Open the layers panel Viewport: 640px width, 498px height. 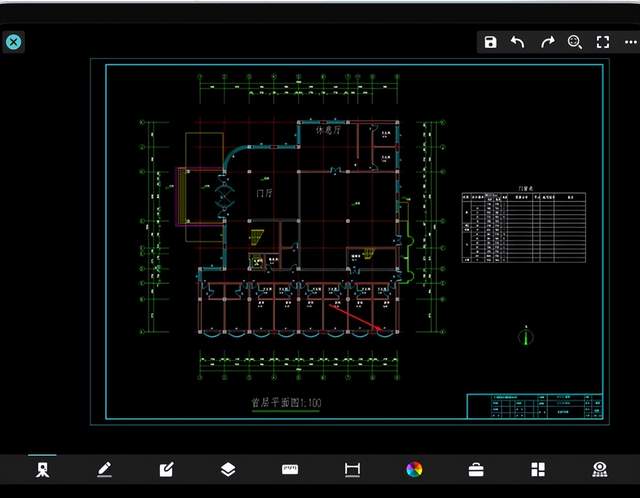pyautogui.click(x=228, y=469)
